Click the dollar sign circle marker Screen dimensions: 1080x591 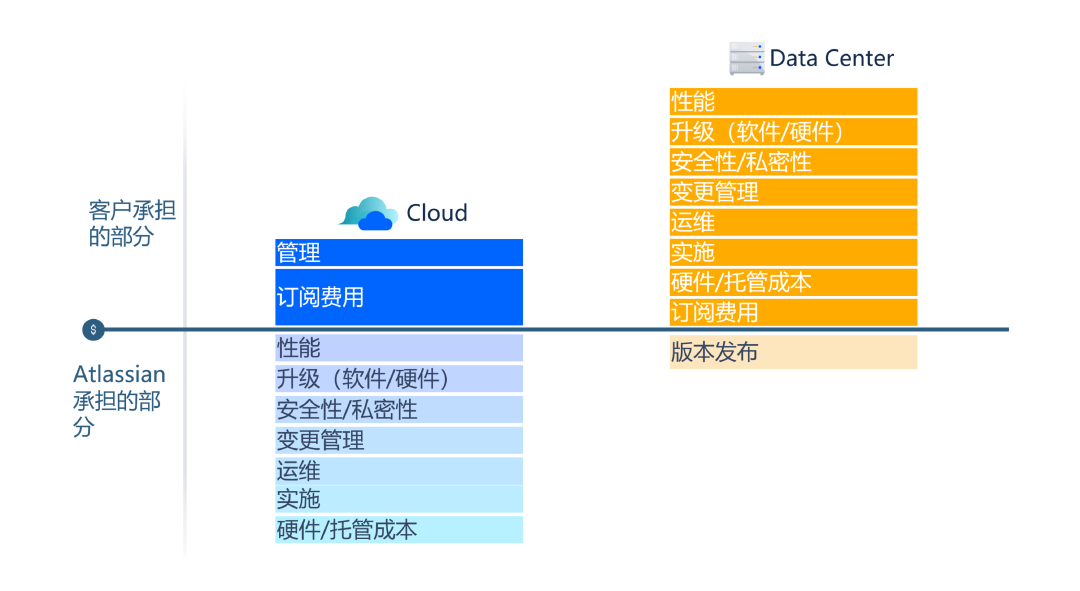point(93,330)
